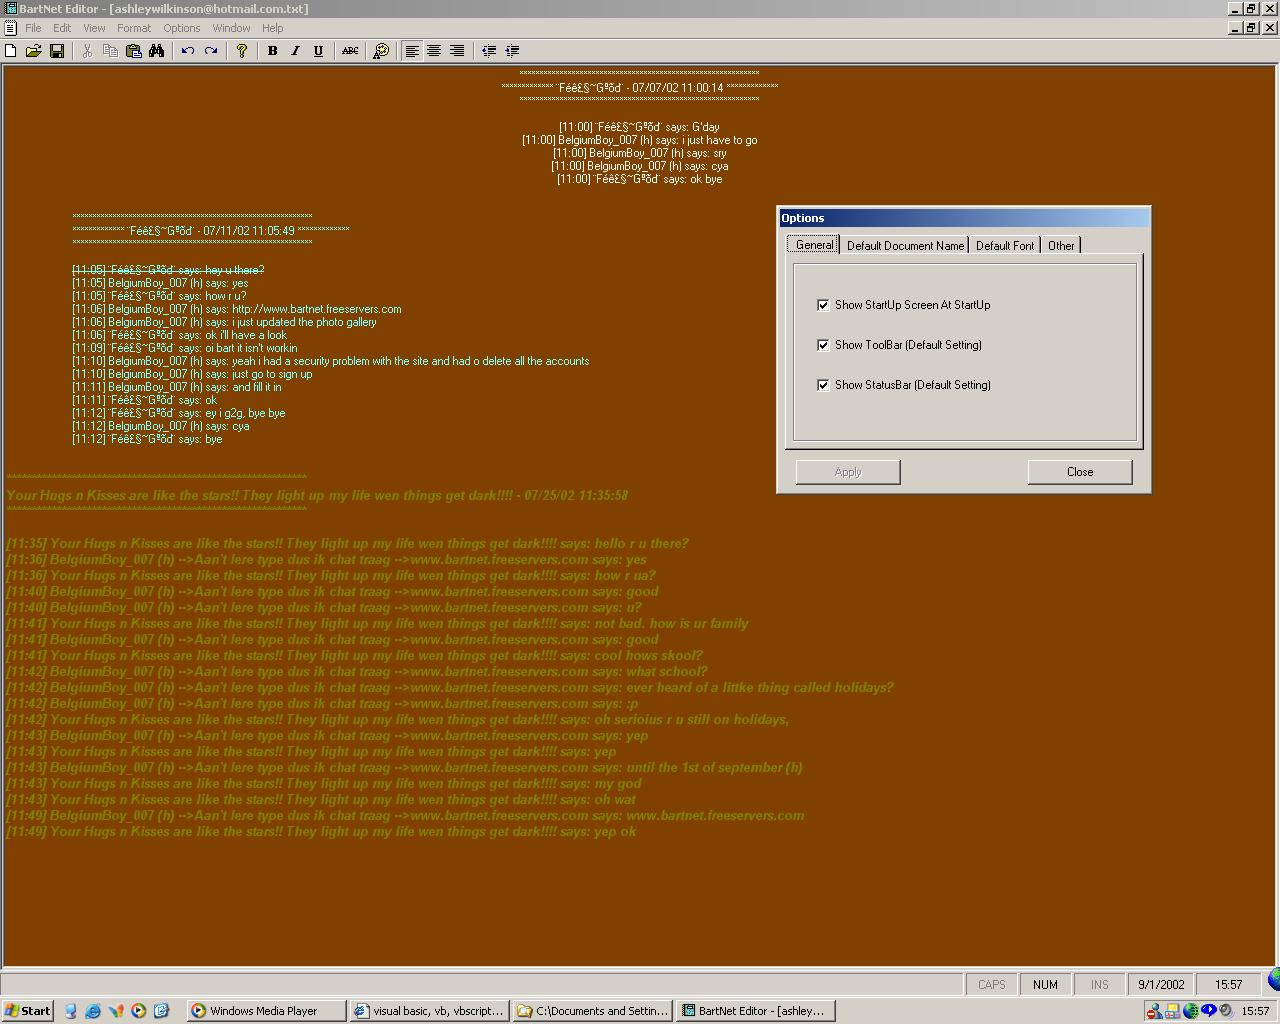Toggle Show ToolBar default setting checkbox

[823, 345]
